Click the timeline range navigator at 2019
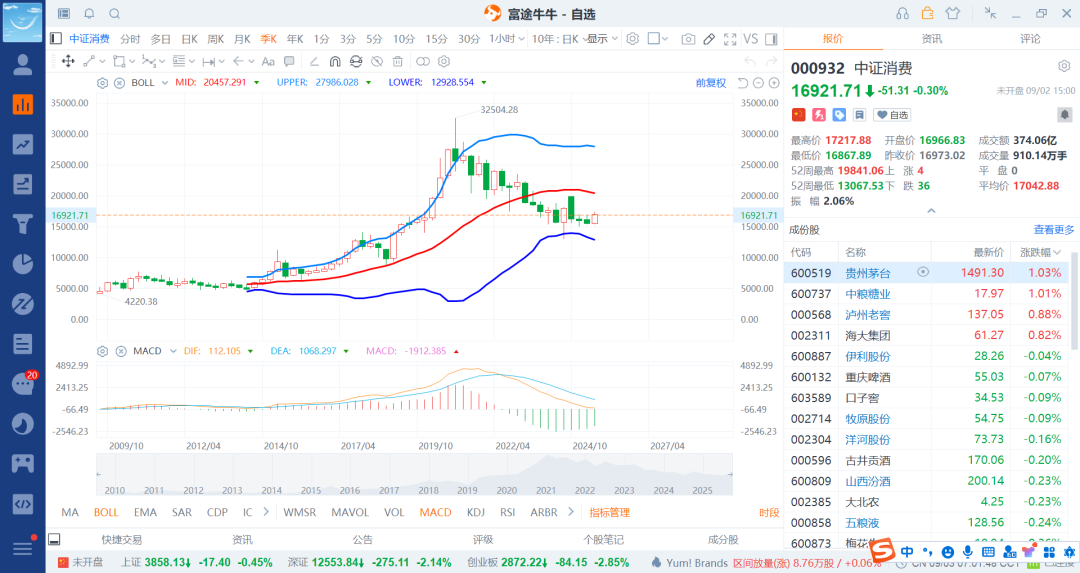The height and width of the screenshot is (573, 1080). coord(467,490)
